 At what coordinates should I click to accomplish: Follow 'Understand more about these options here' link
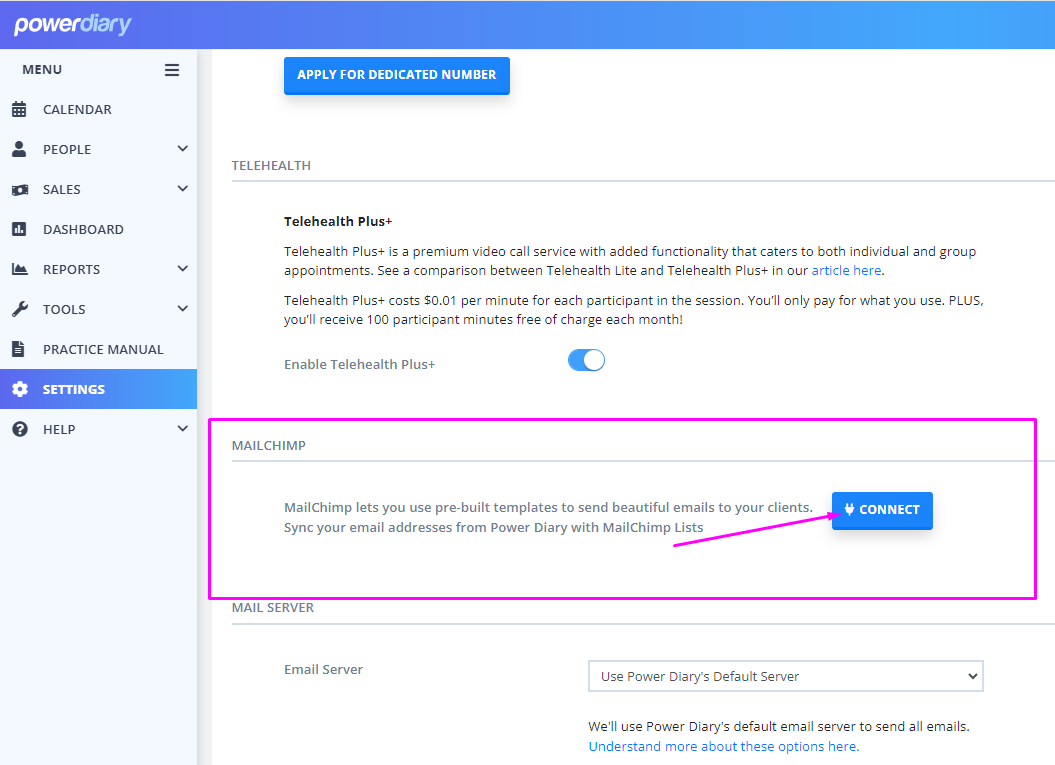(723, 746)
